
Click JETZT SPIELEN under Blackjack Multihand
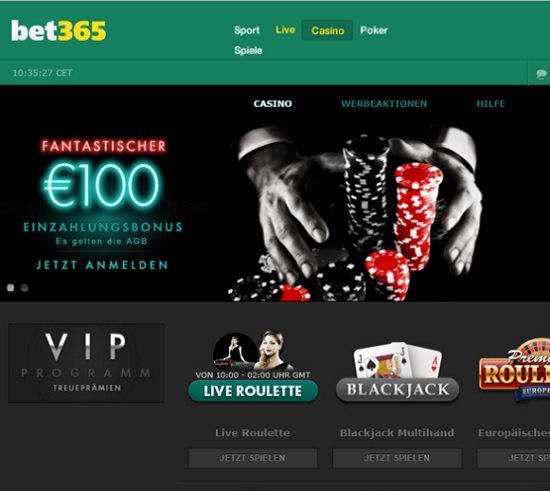pyautogui.click(x=397, y=458)
